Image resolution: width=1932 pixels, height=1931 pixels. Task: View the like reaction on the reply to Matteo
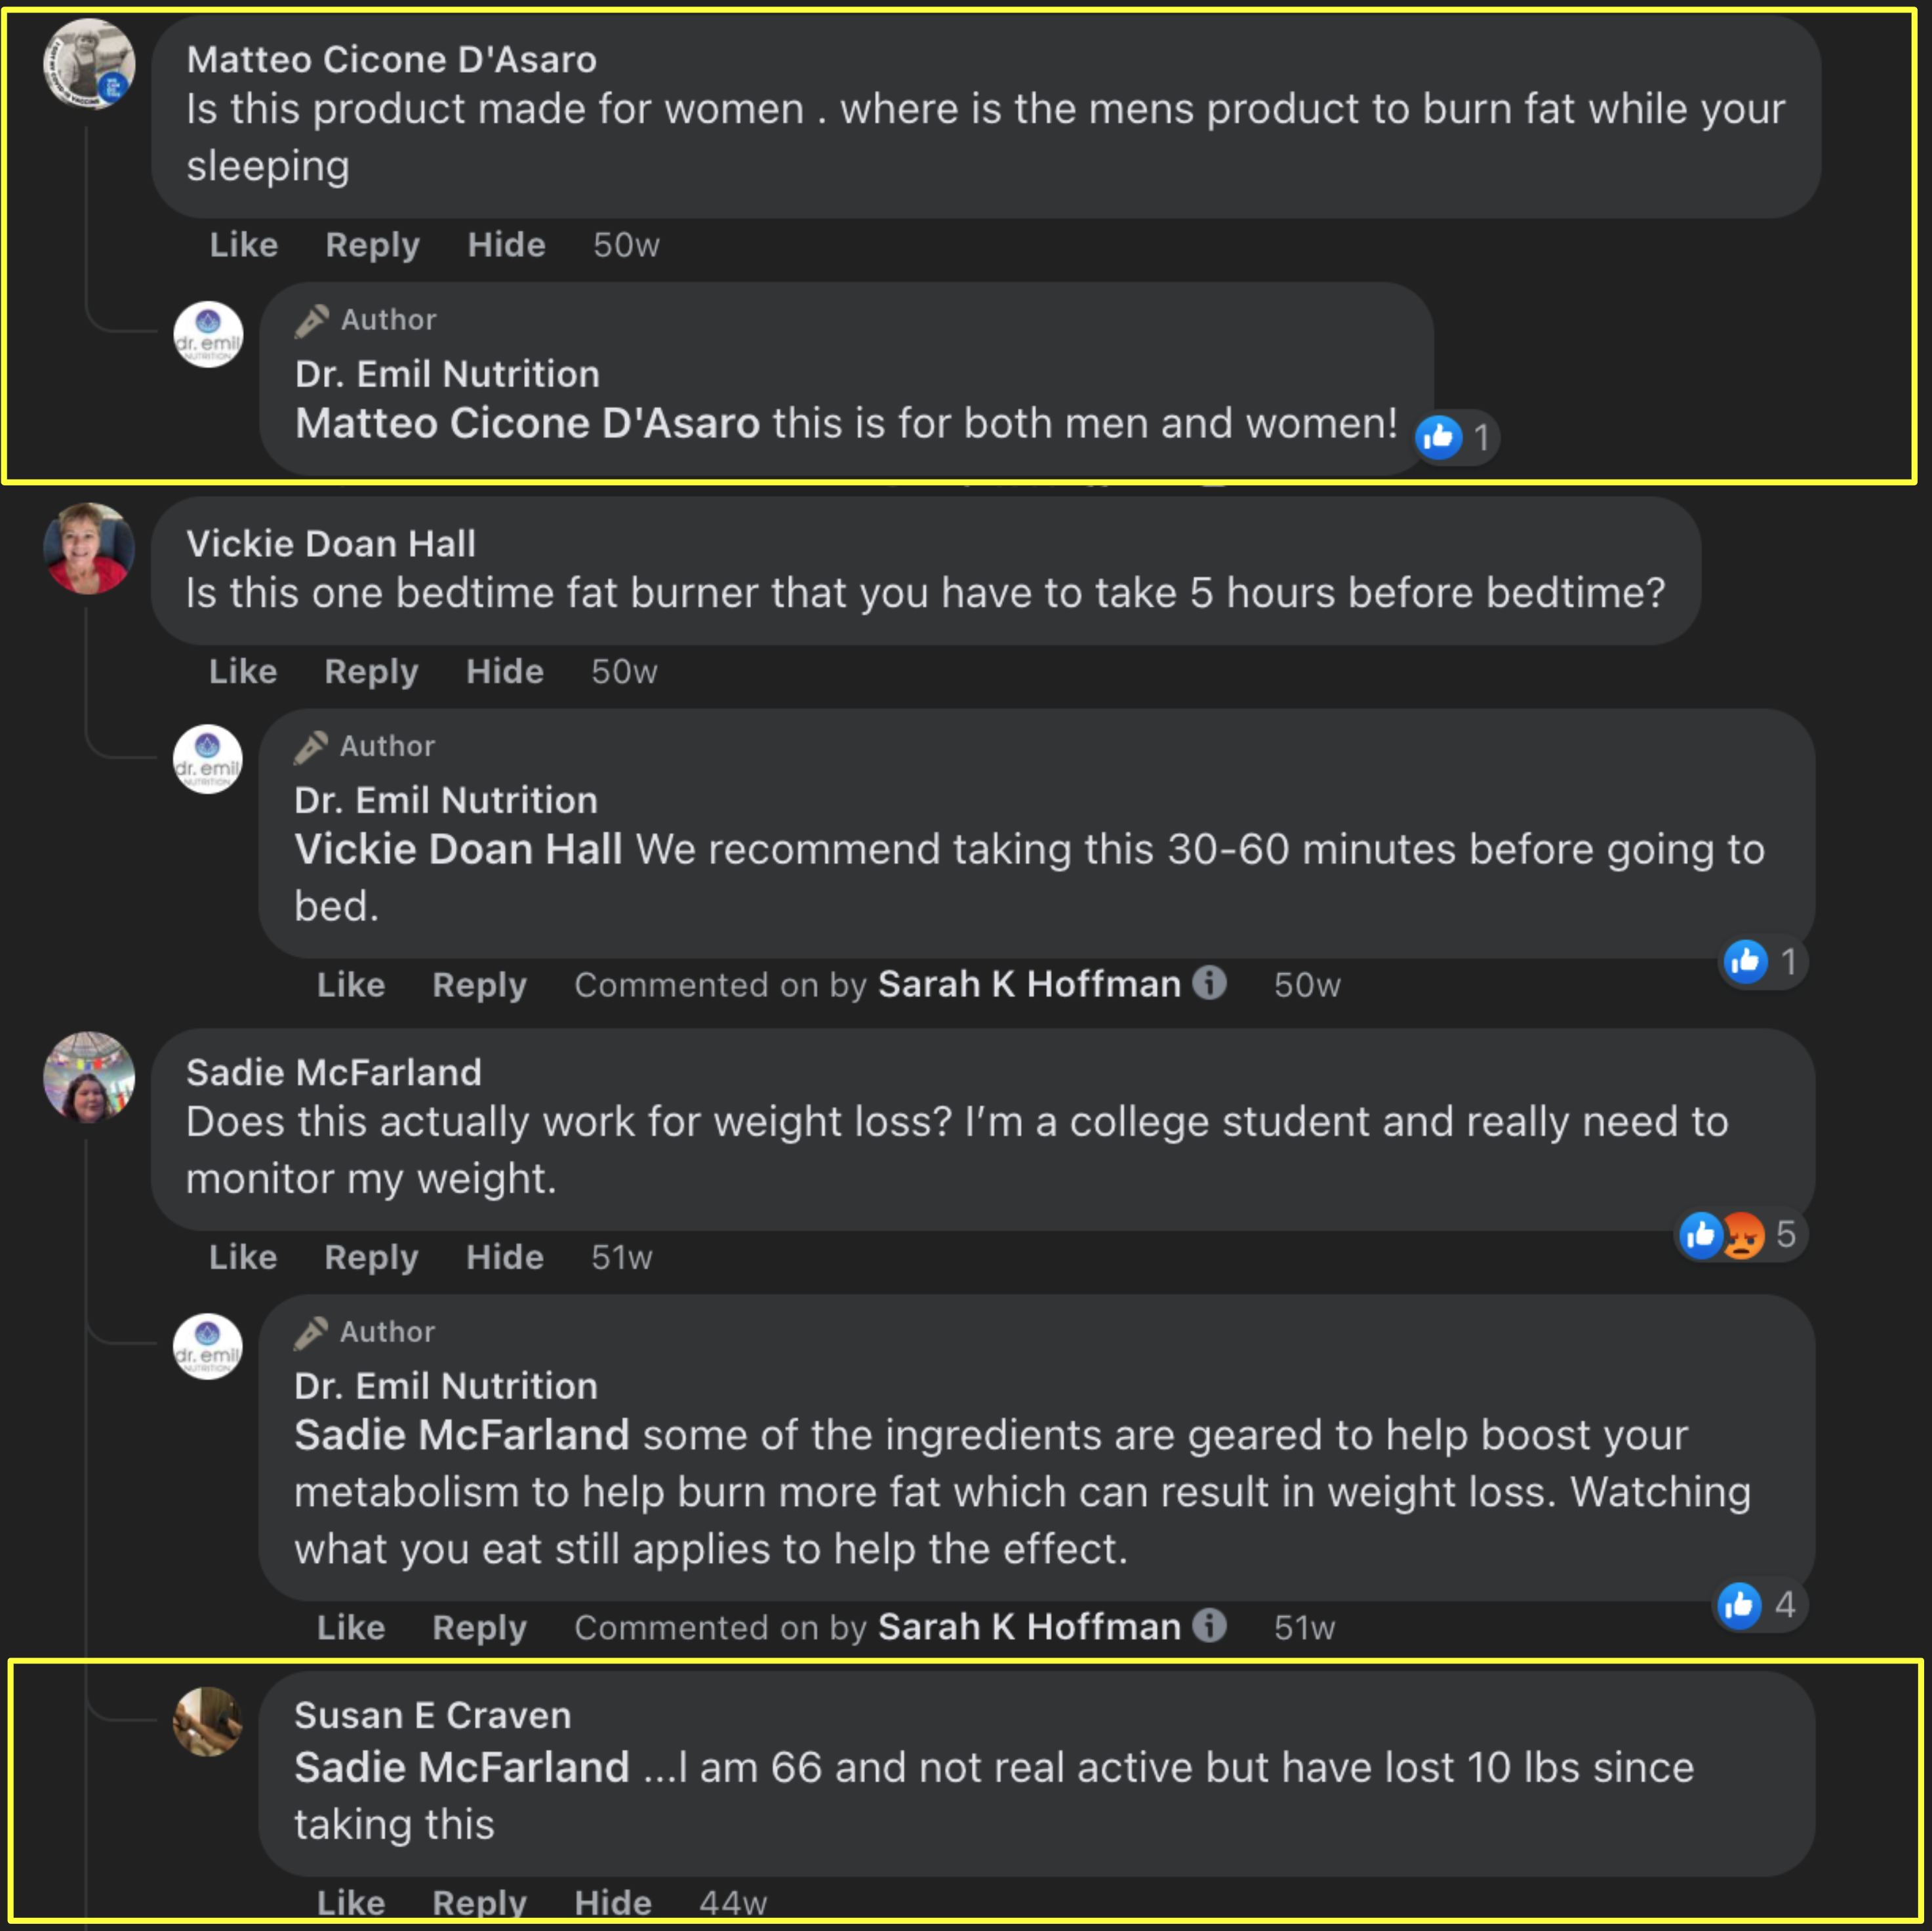tap(1455, 437)
